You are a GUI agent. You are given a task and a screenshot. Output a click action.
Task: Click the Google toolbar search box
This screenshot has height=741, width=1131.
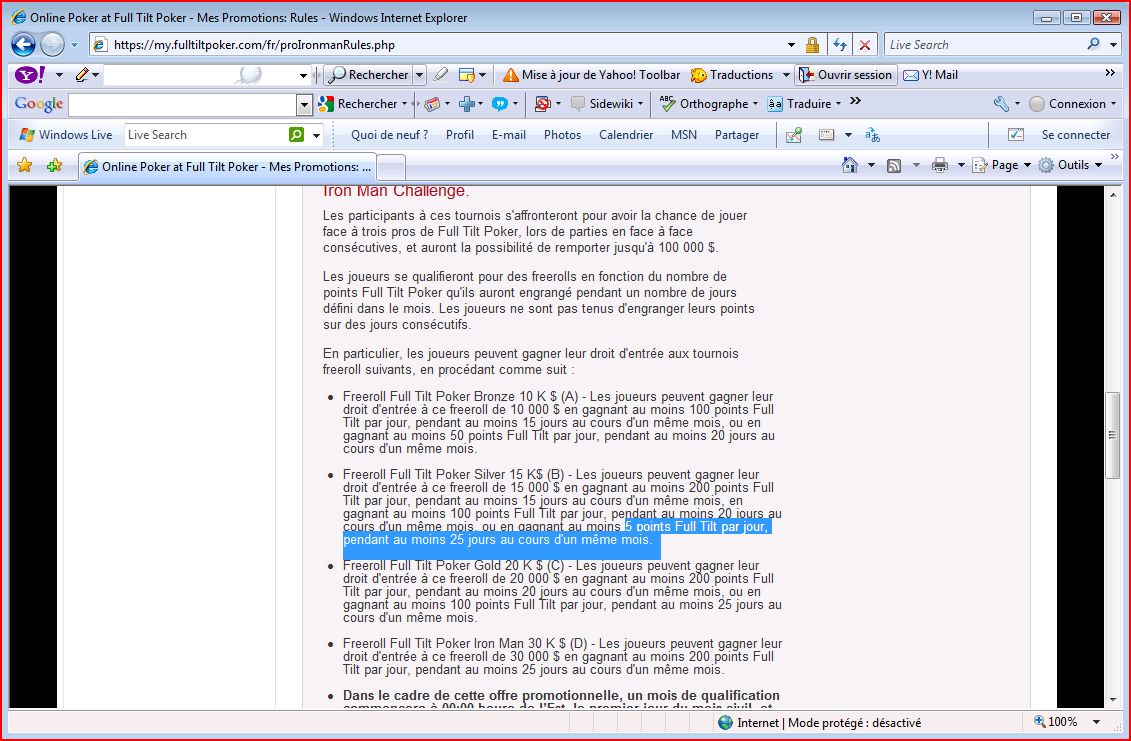[x=182, y=105]
